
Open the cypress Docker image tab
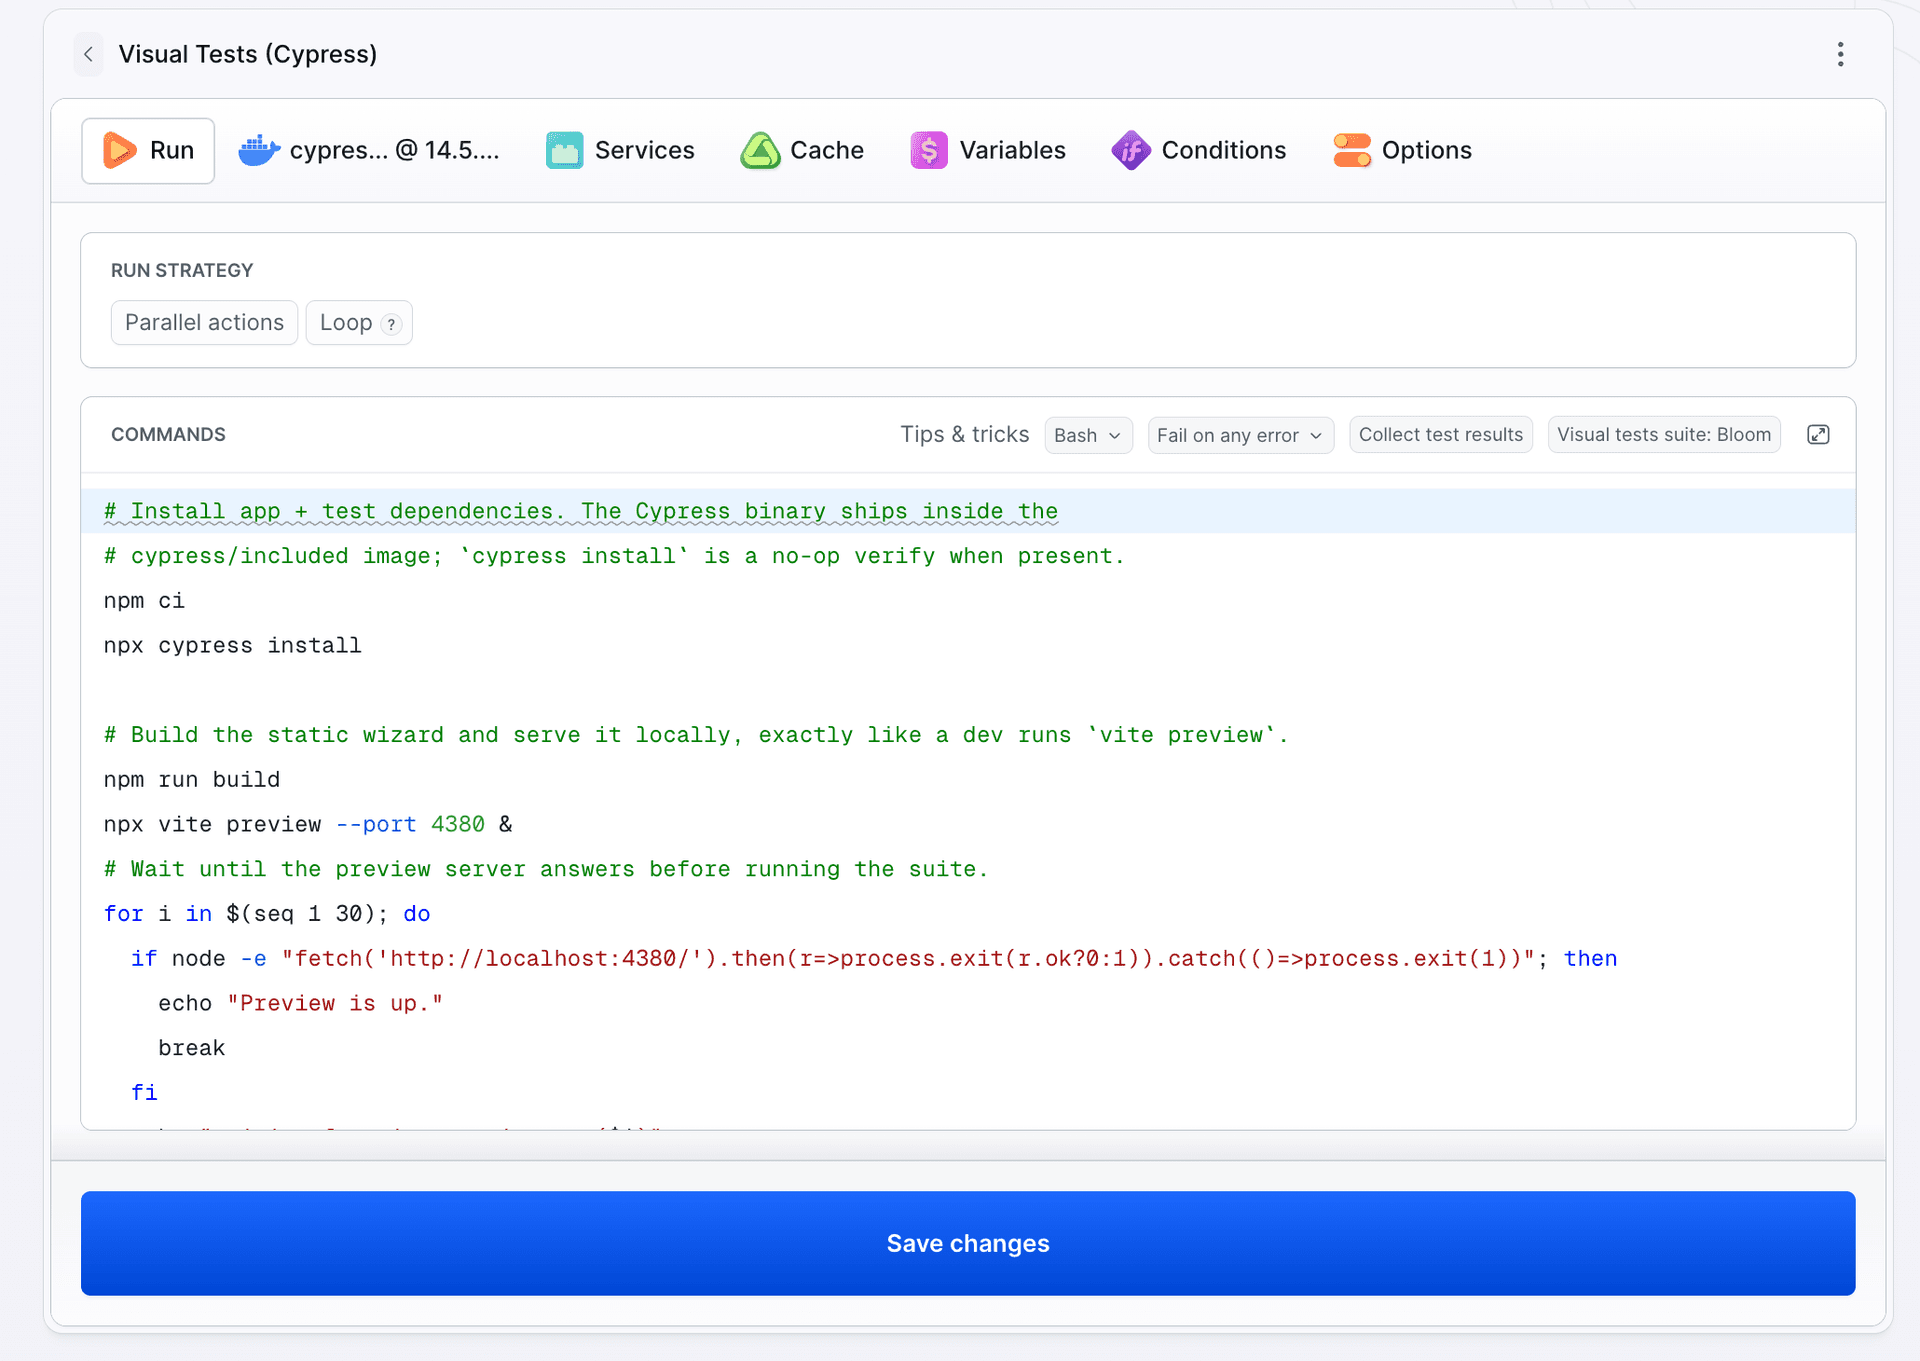[x=368, y=150]
